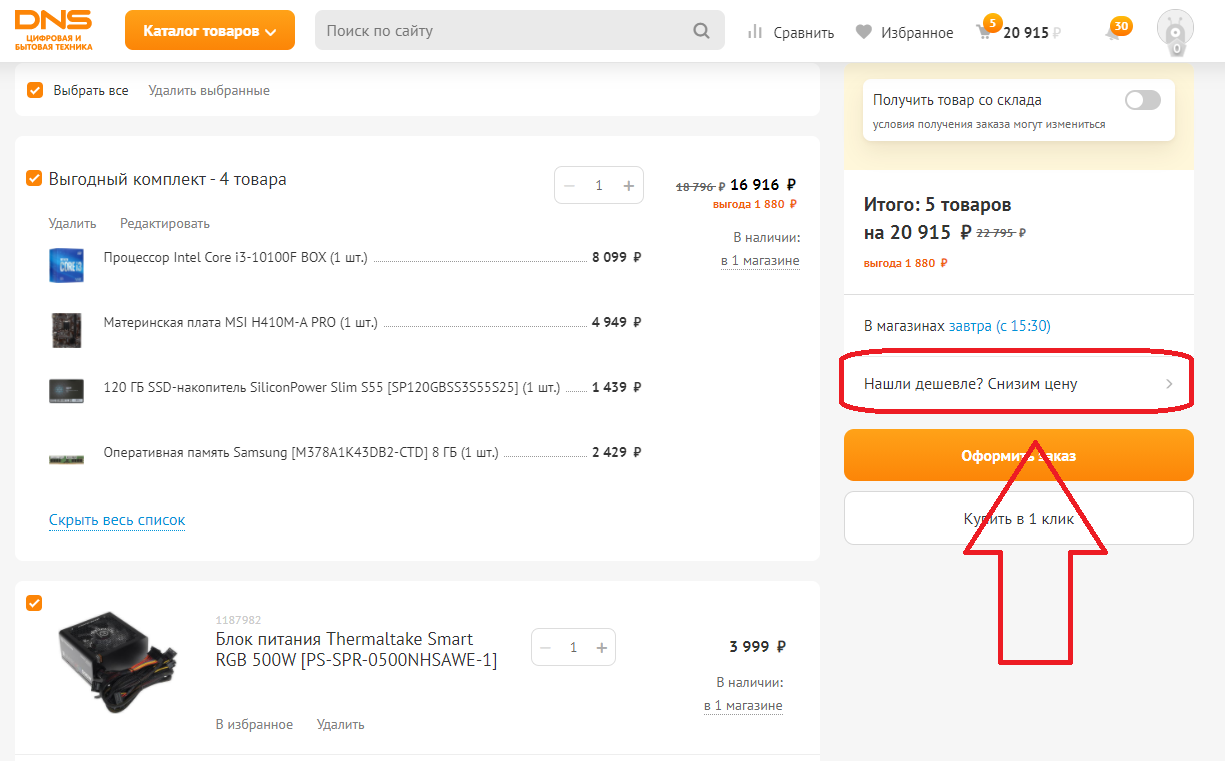The image size is (1225, 761).
Task: Open the notifications bell
Action: tap(1113, 32)
